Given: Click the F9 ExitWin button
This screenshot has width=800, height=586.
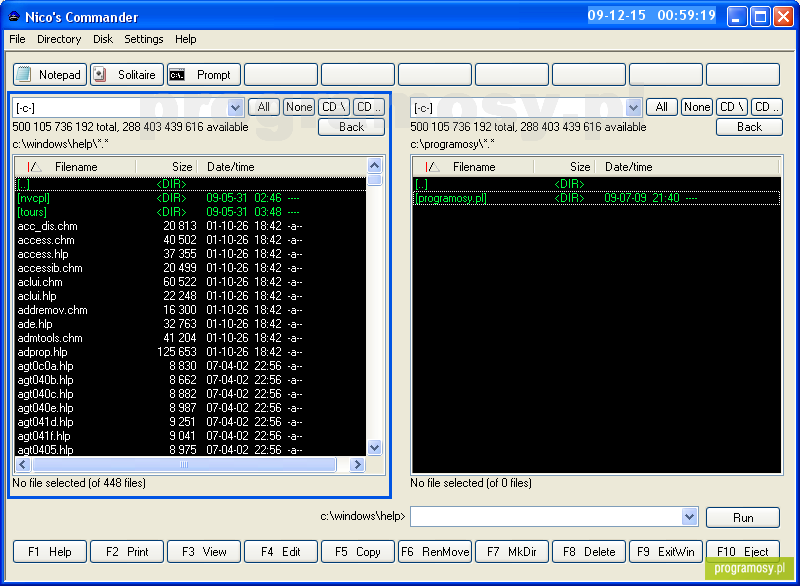Looking at the screenshot, I should coord(666,552).
